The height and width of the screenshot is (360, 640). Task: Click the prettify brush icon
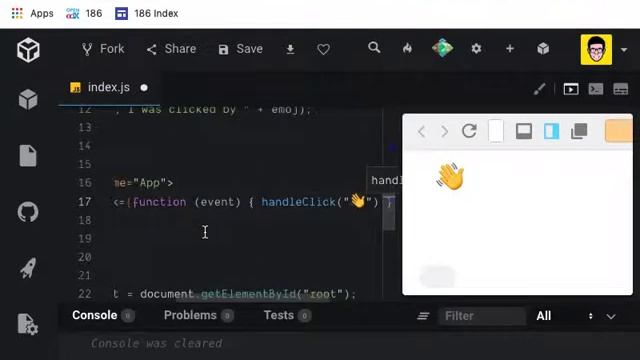pyautogui.click(x=540, y=89)
